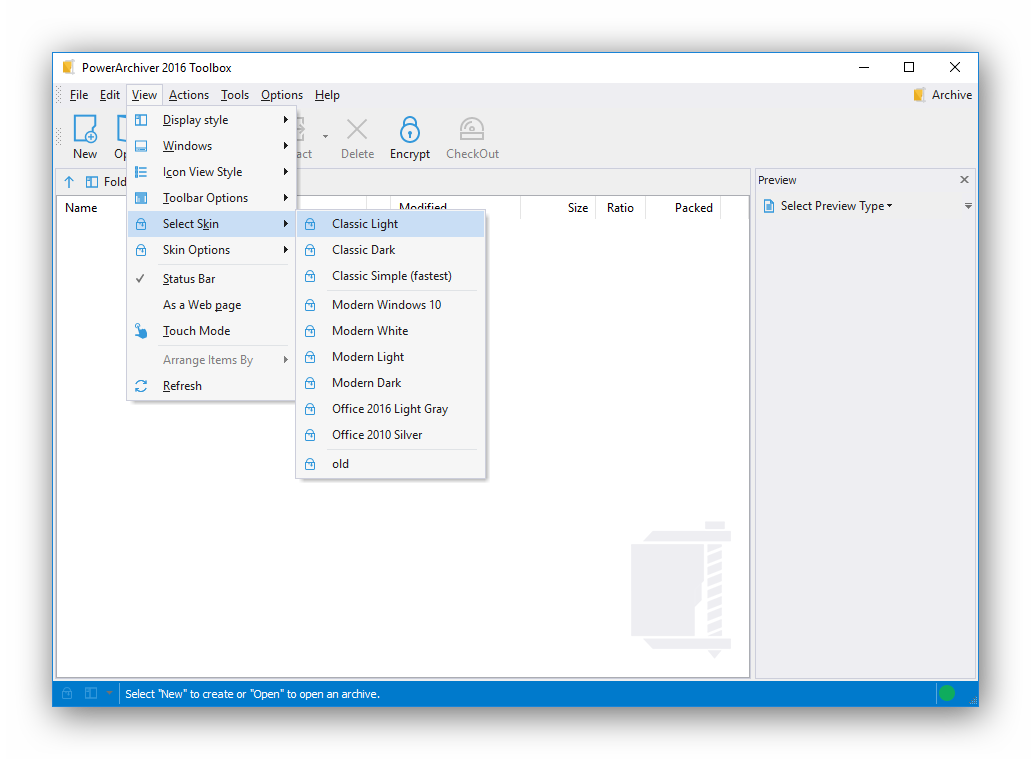The height and width of the screenshot is (759, 1031).
Task: Click the Toolbar Options icon
Action: coord(141,198)
